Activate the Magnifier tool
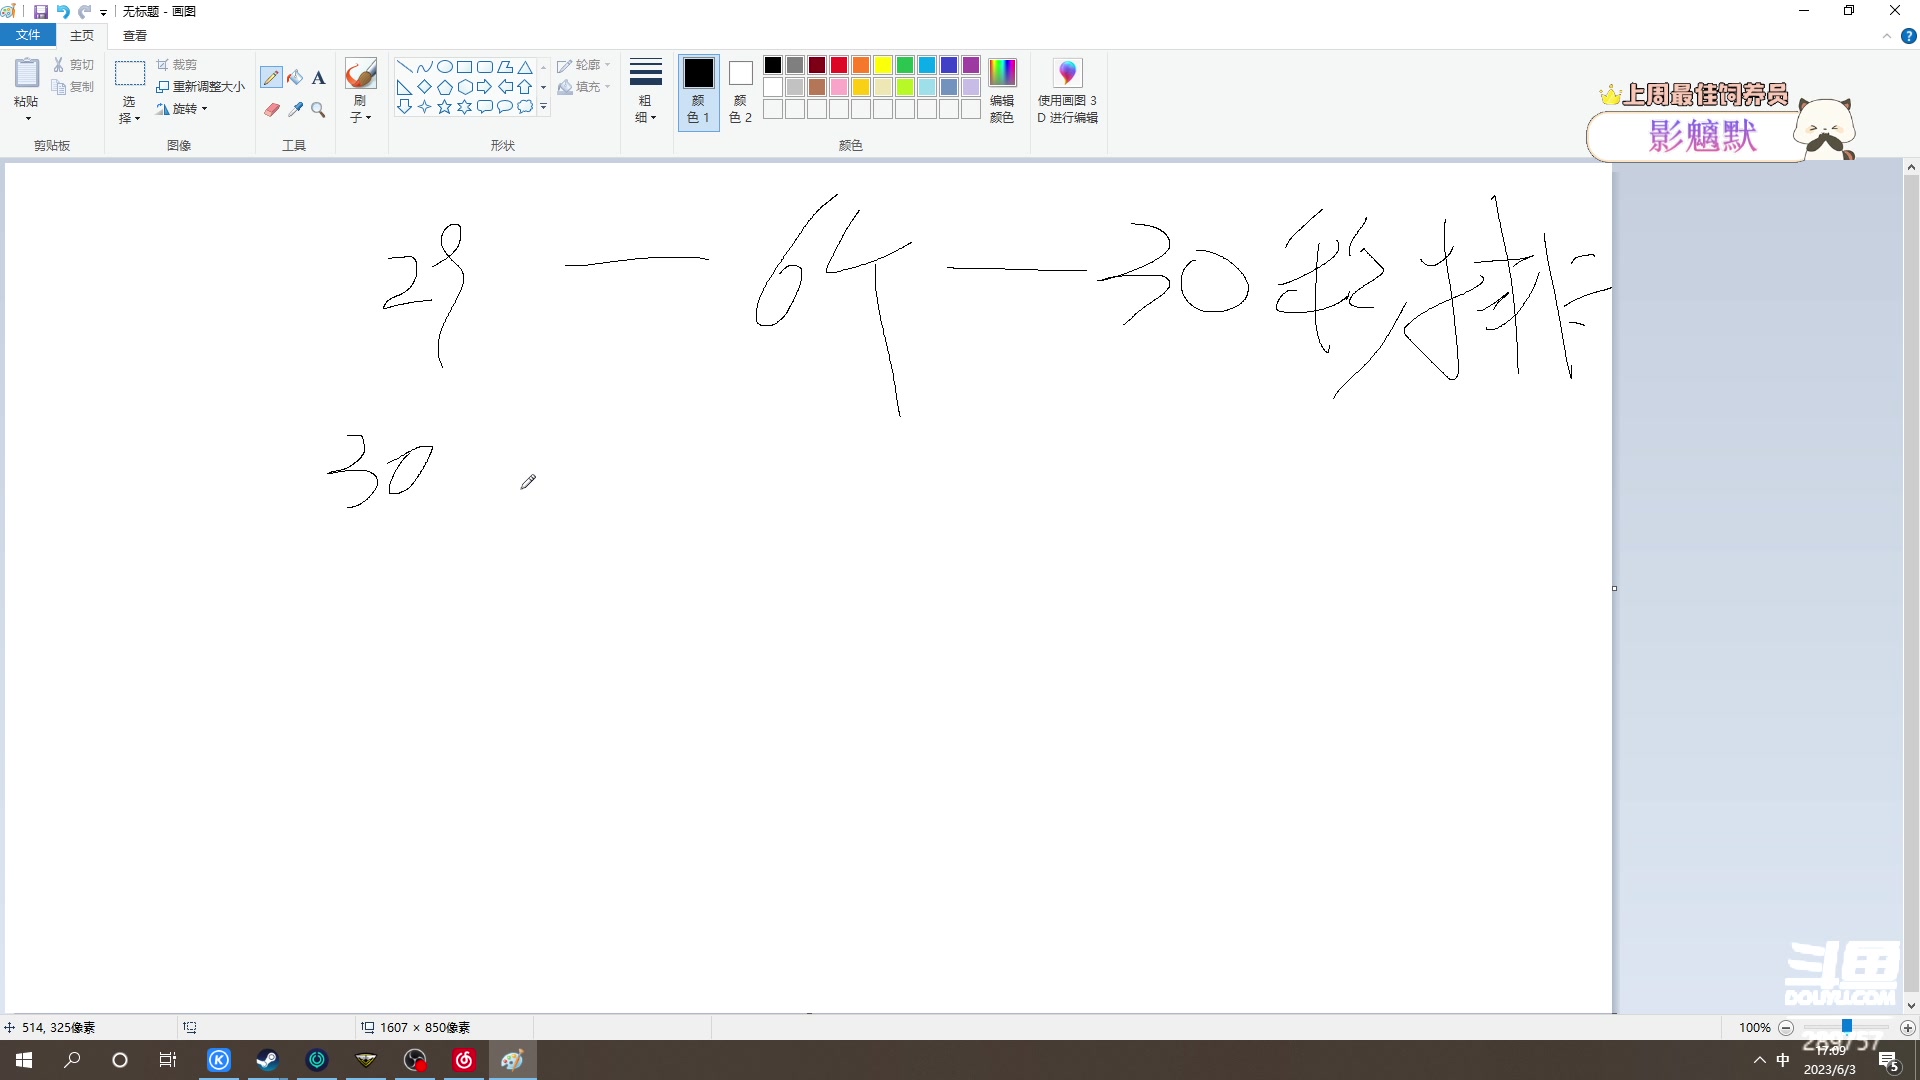The width and height of the screenshot is (1920, 1080). (318, 110)
